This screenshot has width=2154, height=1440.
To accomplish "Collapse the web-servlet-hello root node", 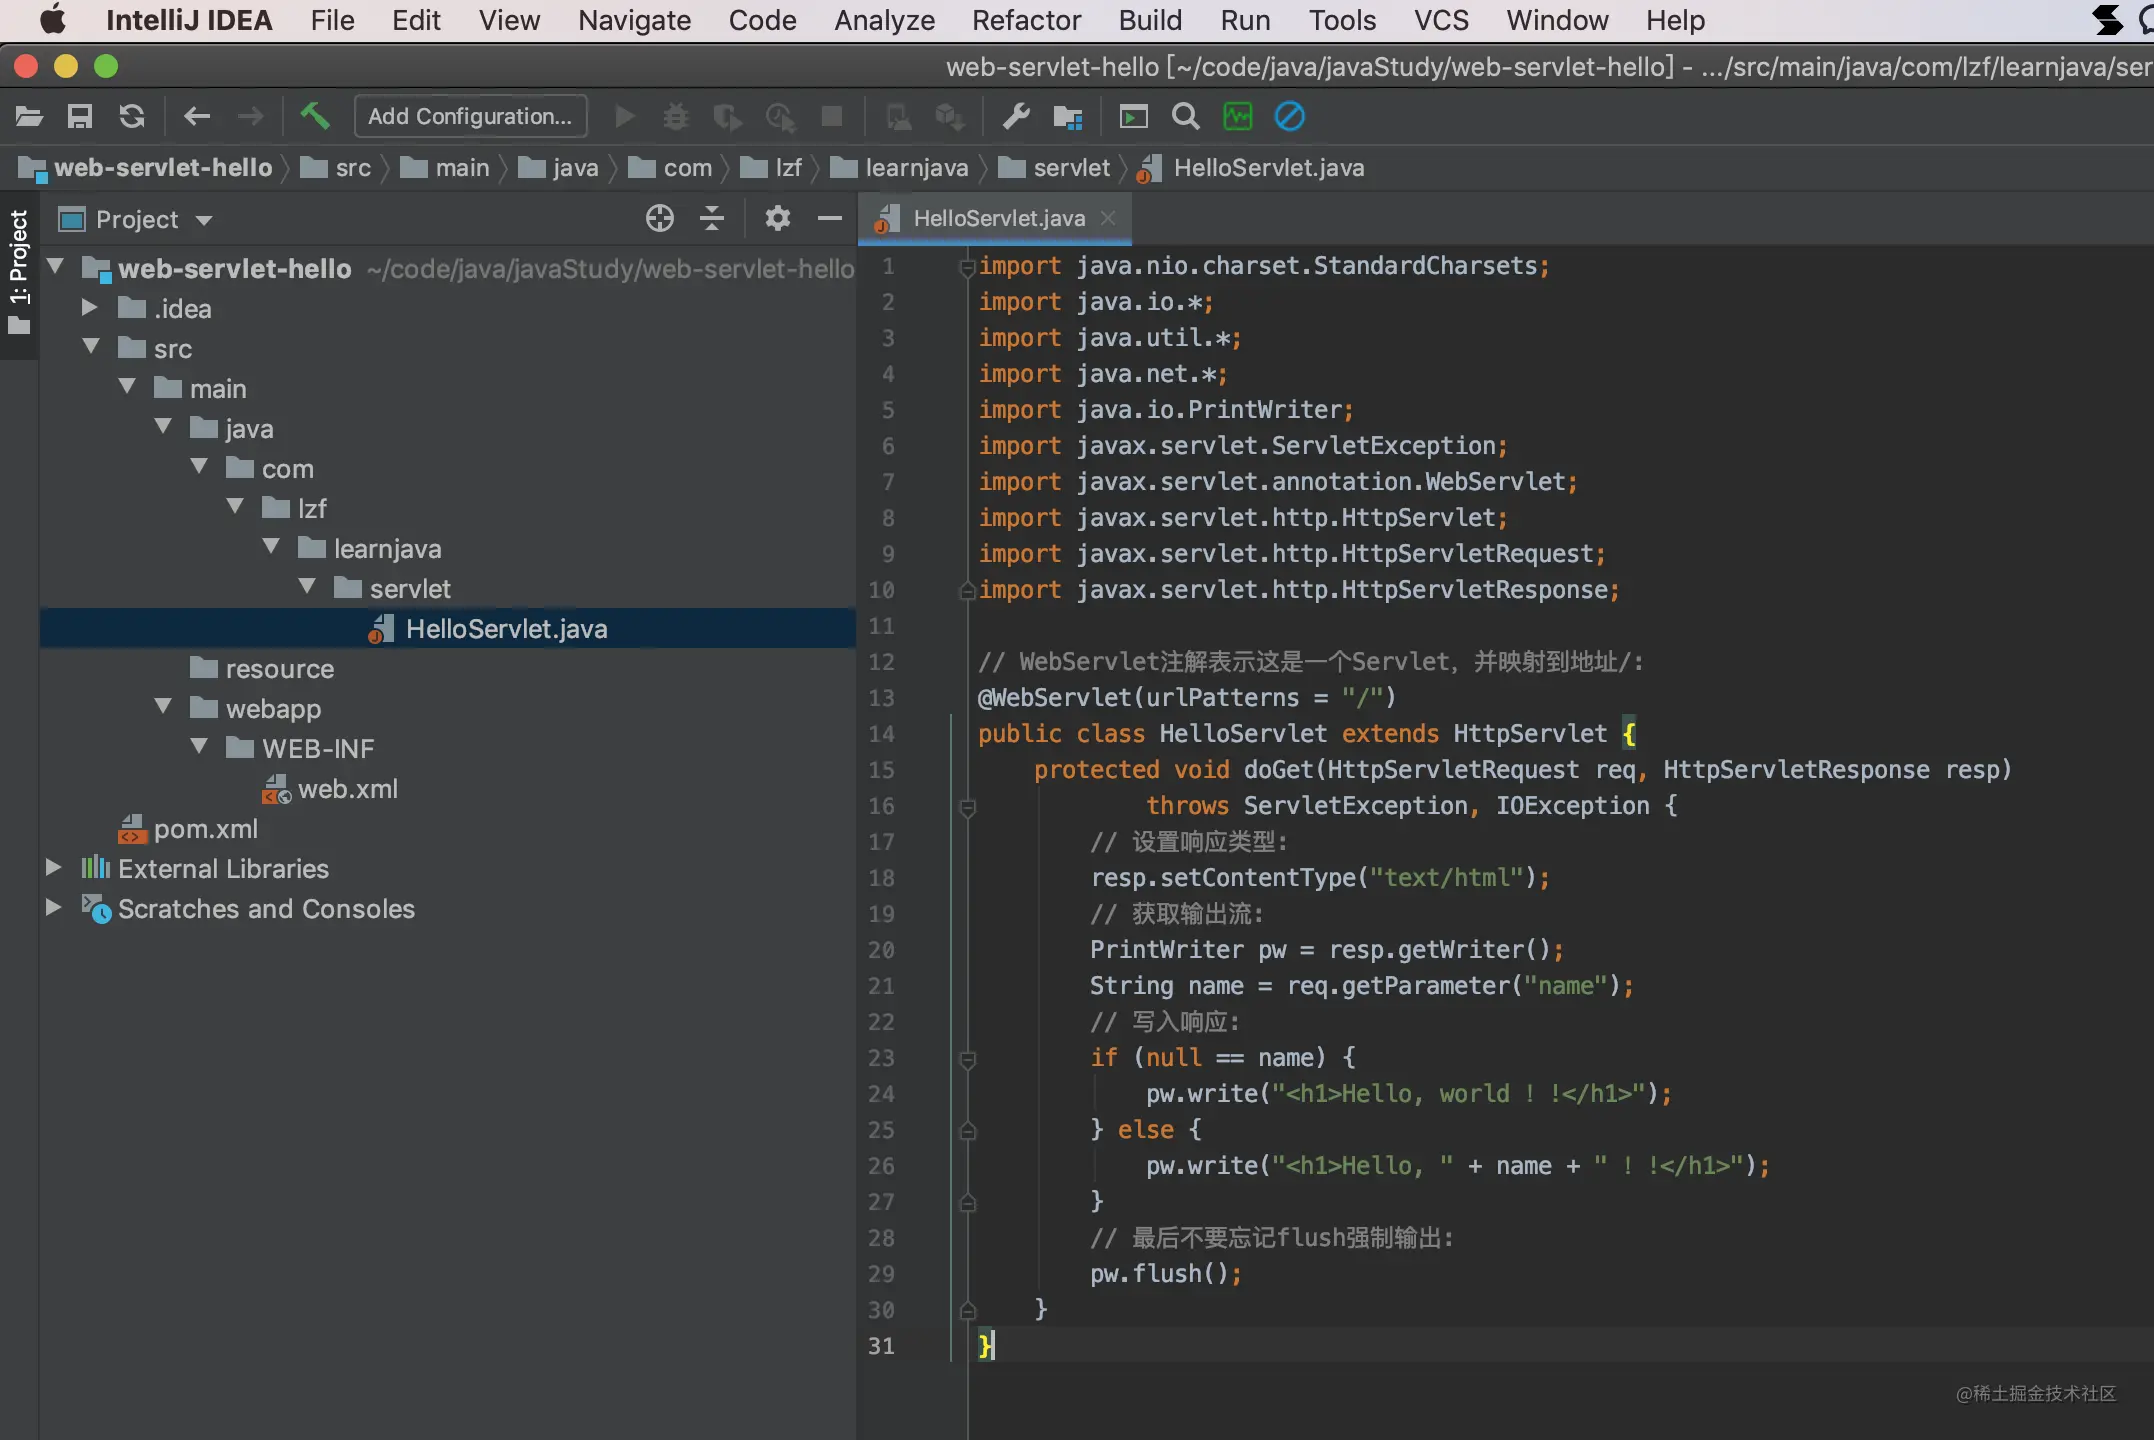I will (56, 267).
